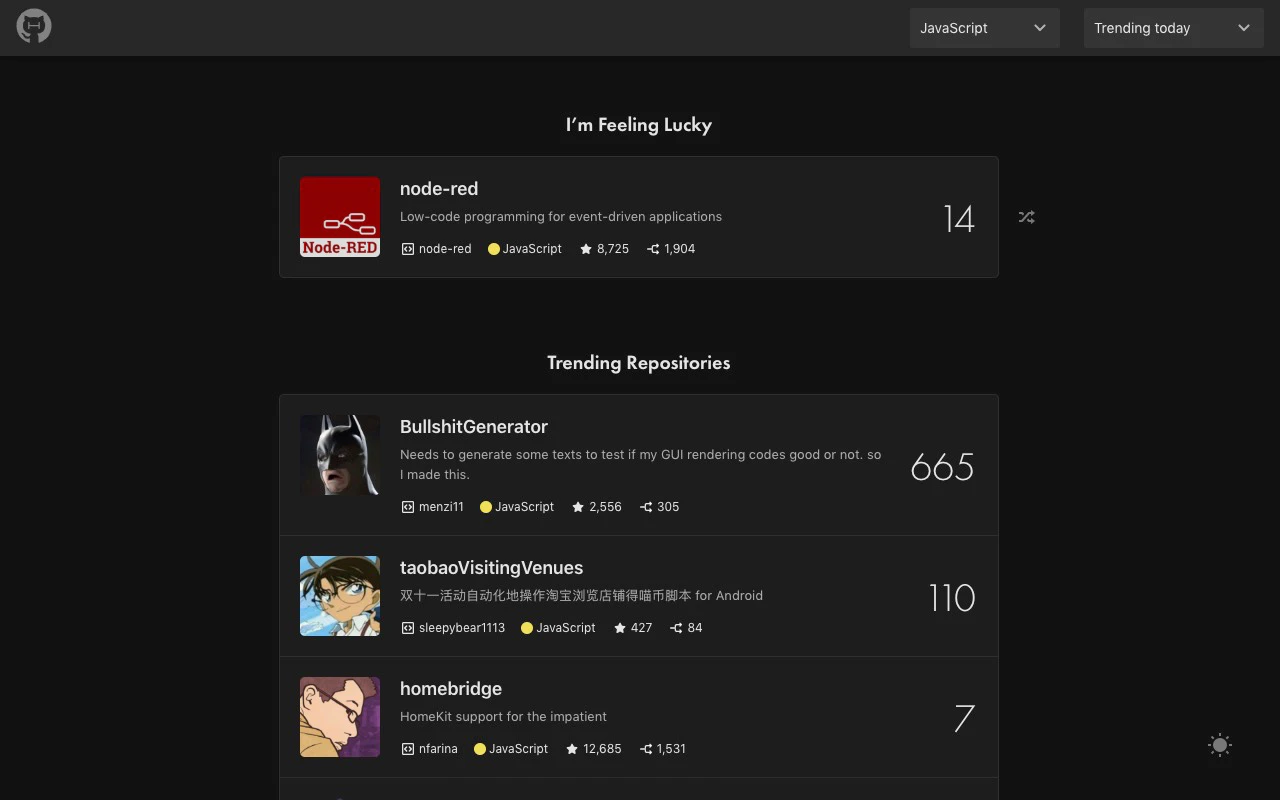Open the node-red repository card
Viewport: 1280px width, 800px height.
point(639,216)
